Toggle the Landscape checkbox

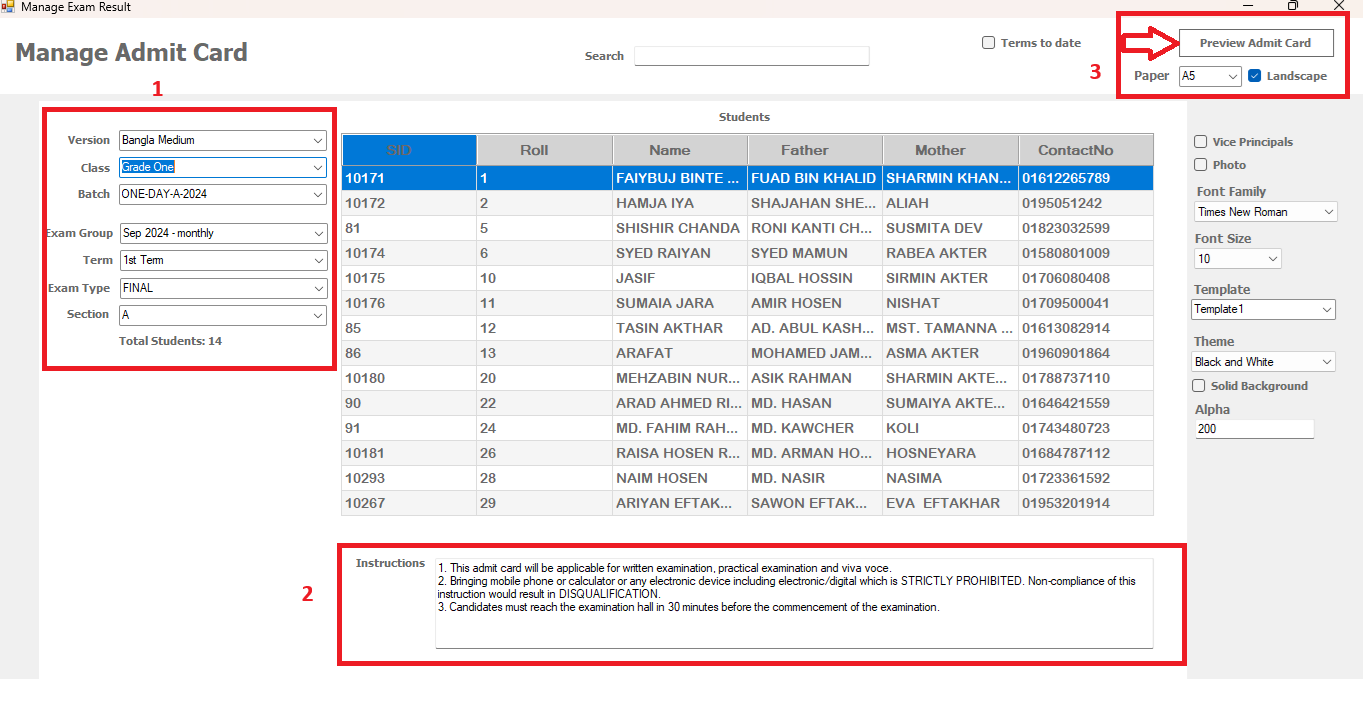tap(1254, 76)
